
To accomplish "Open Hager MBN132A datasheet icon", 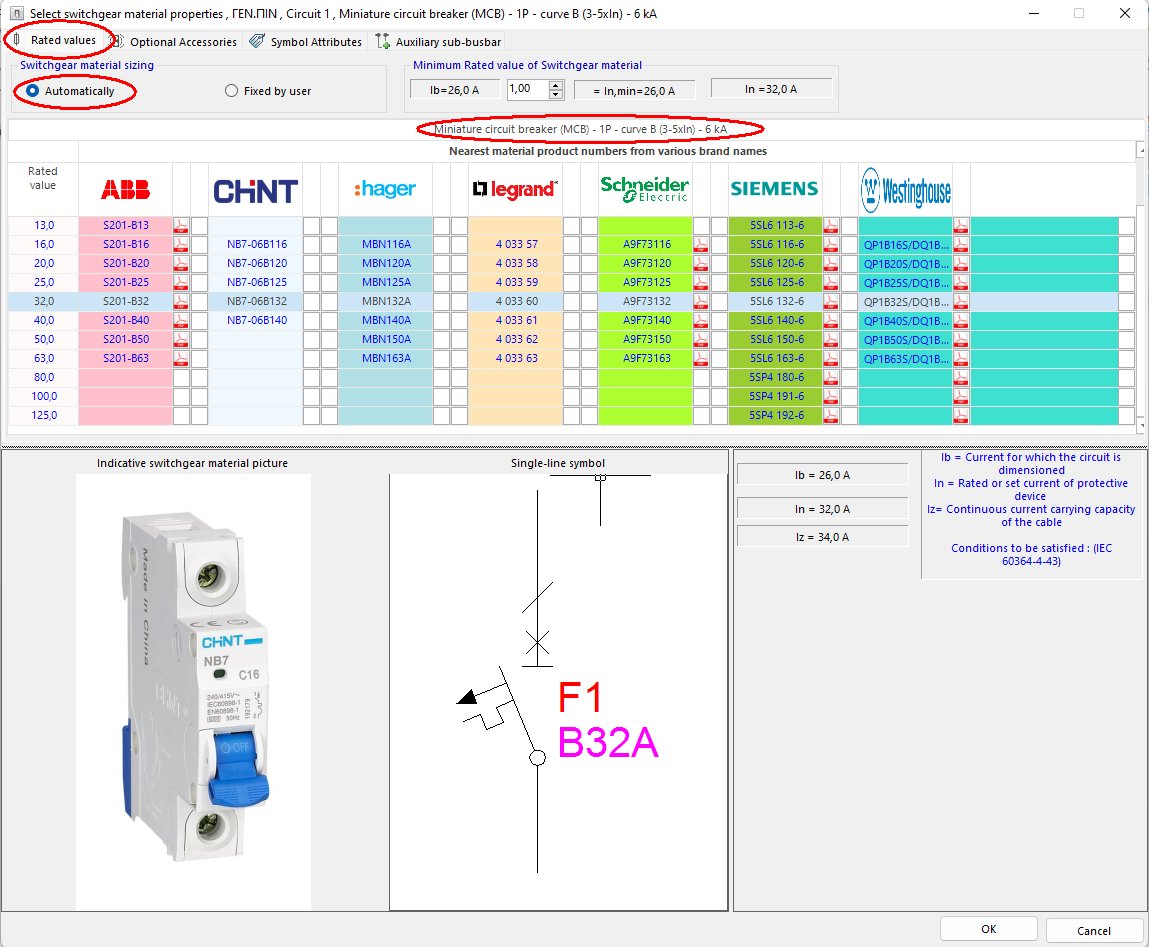I will click(x=440, y=300).
